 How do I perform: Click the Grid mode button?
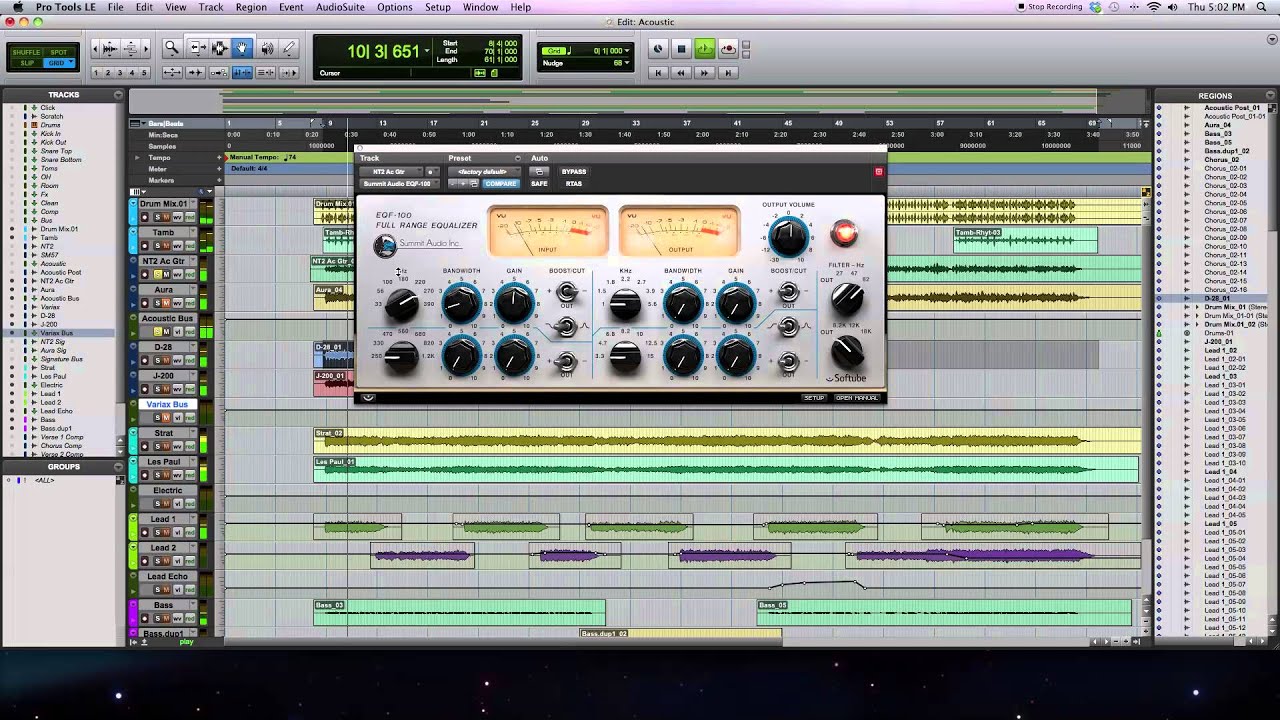(57, 63)
